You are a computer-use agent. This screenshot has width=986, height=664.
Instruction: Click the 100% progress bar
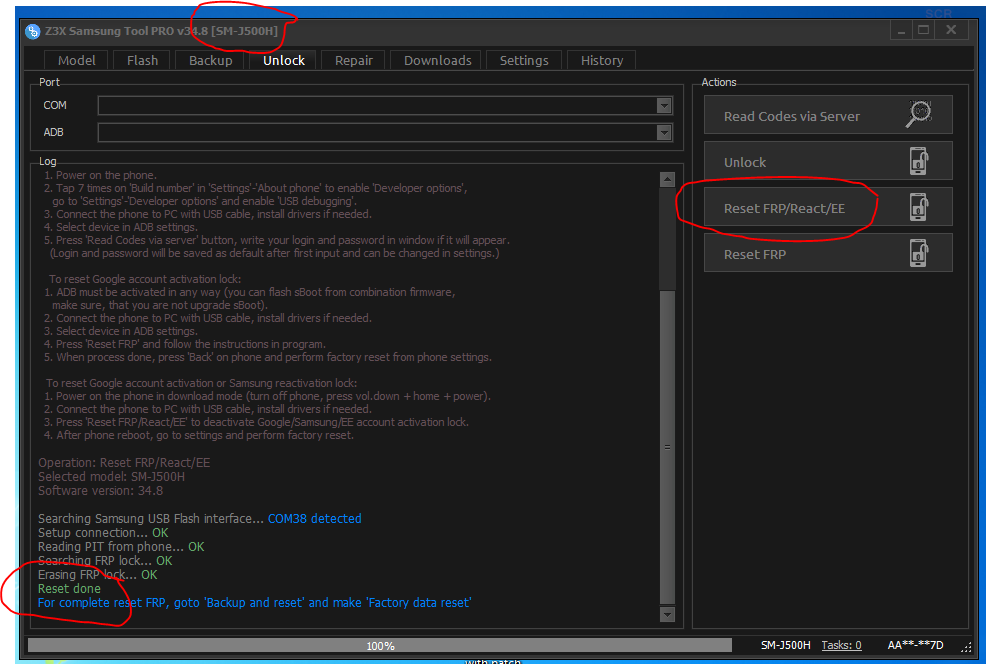coord(380,645)
